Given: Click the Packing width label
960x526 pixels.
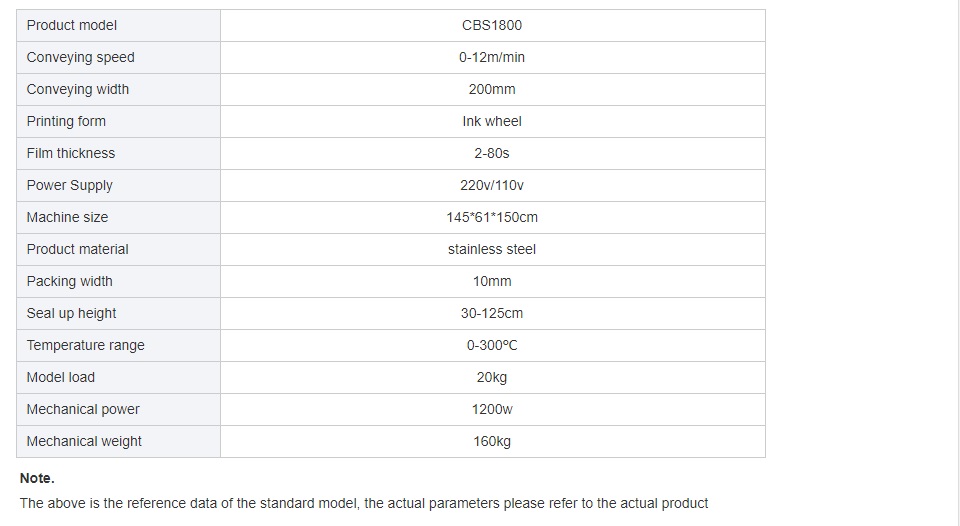Looking at the screenshot, I should (x=69, y=282).
